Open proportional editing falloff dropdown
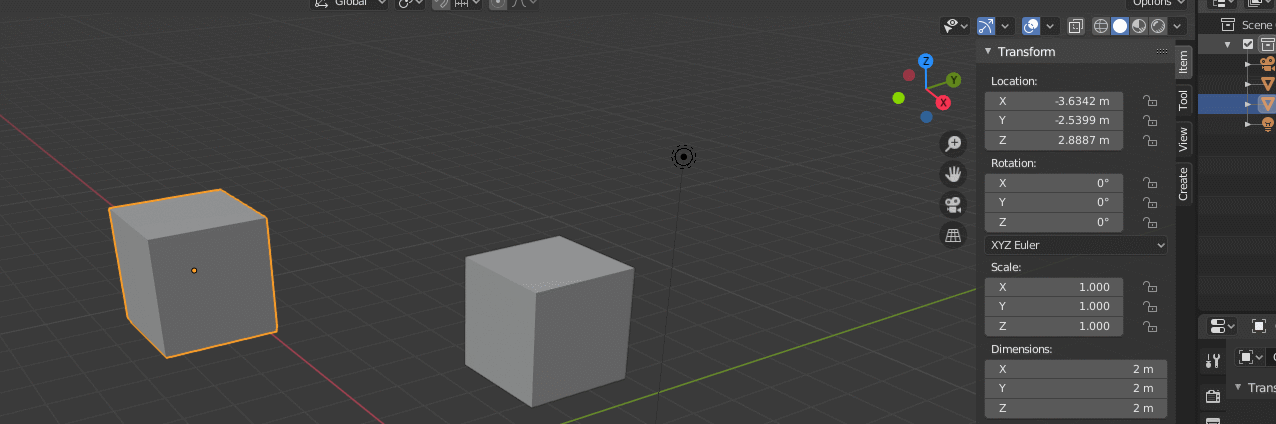 tap(524, 3)
